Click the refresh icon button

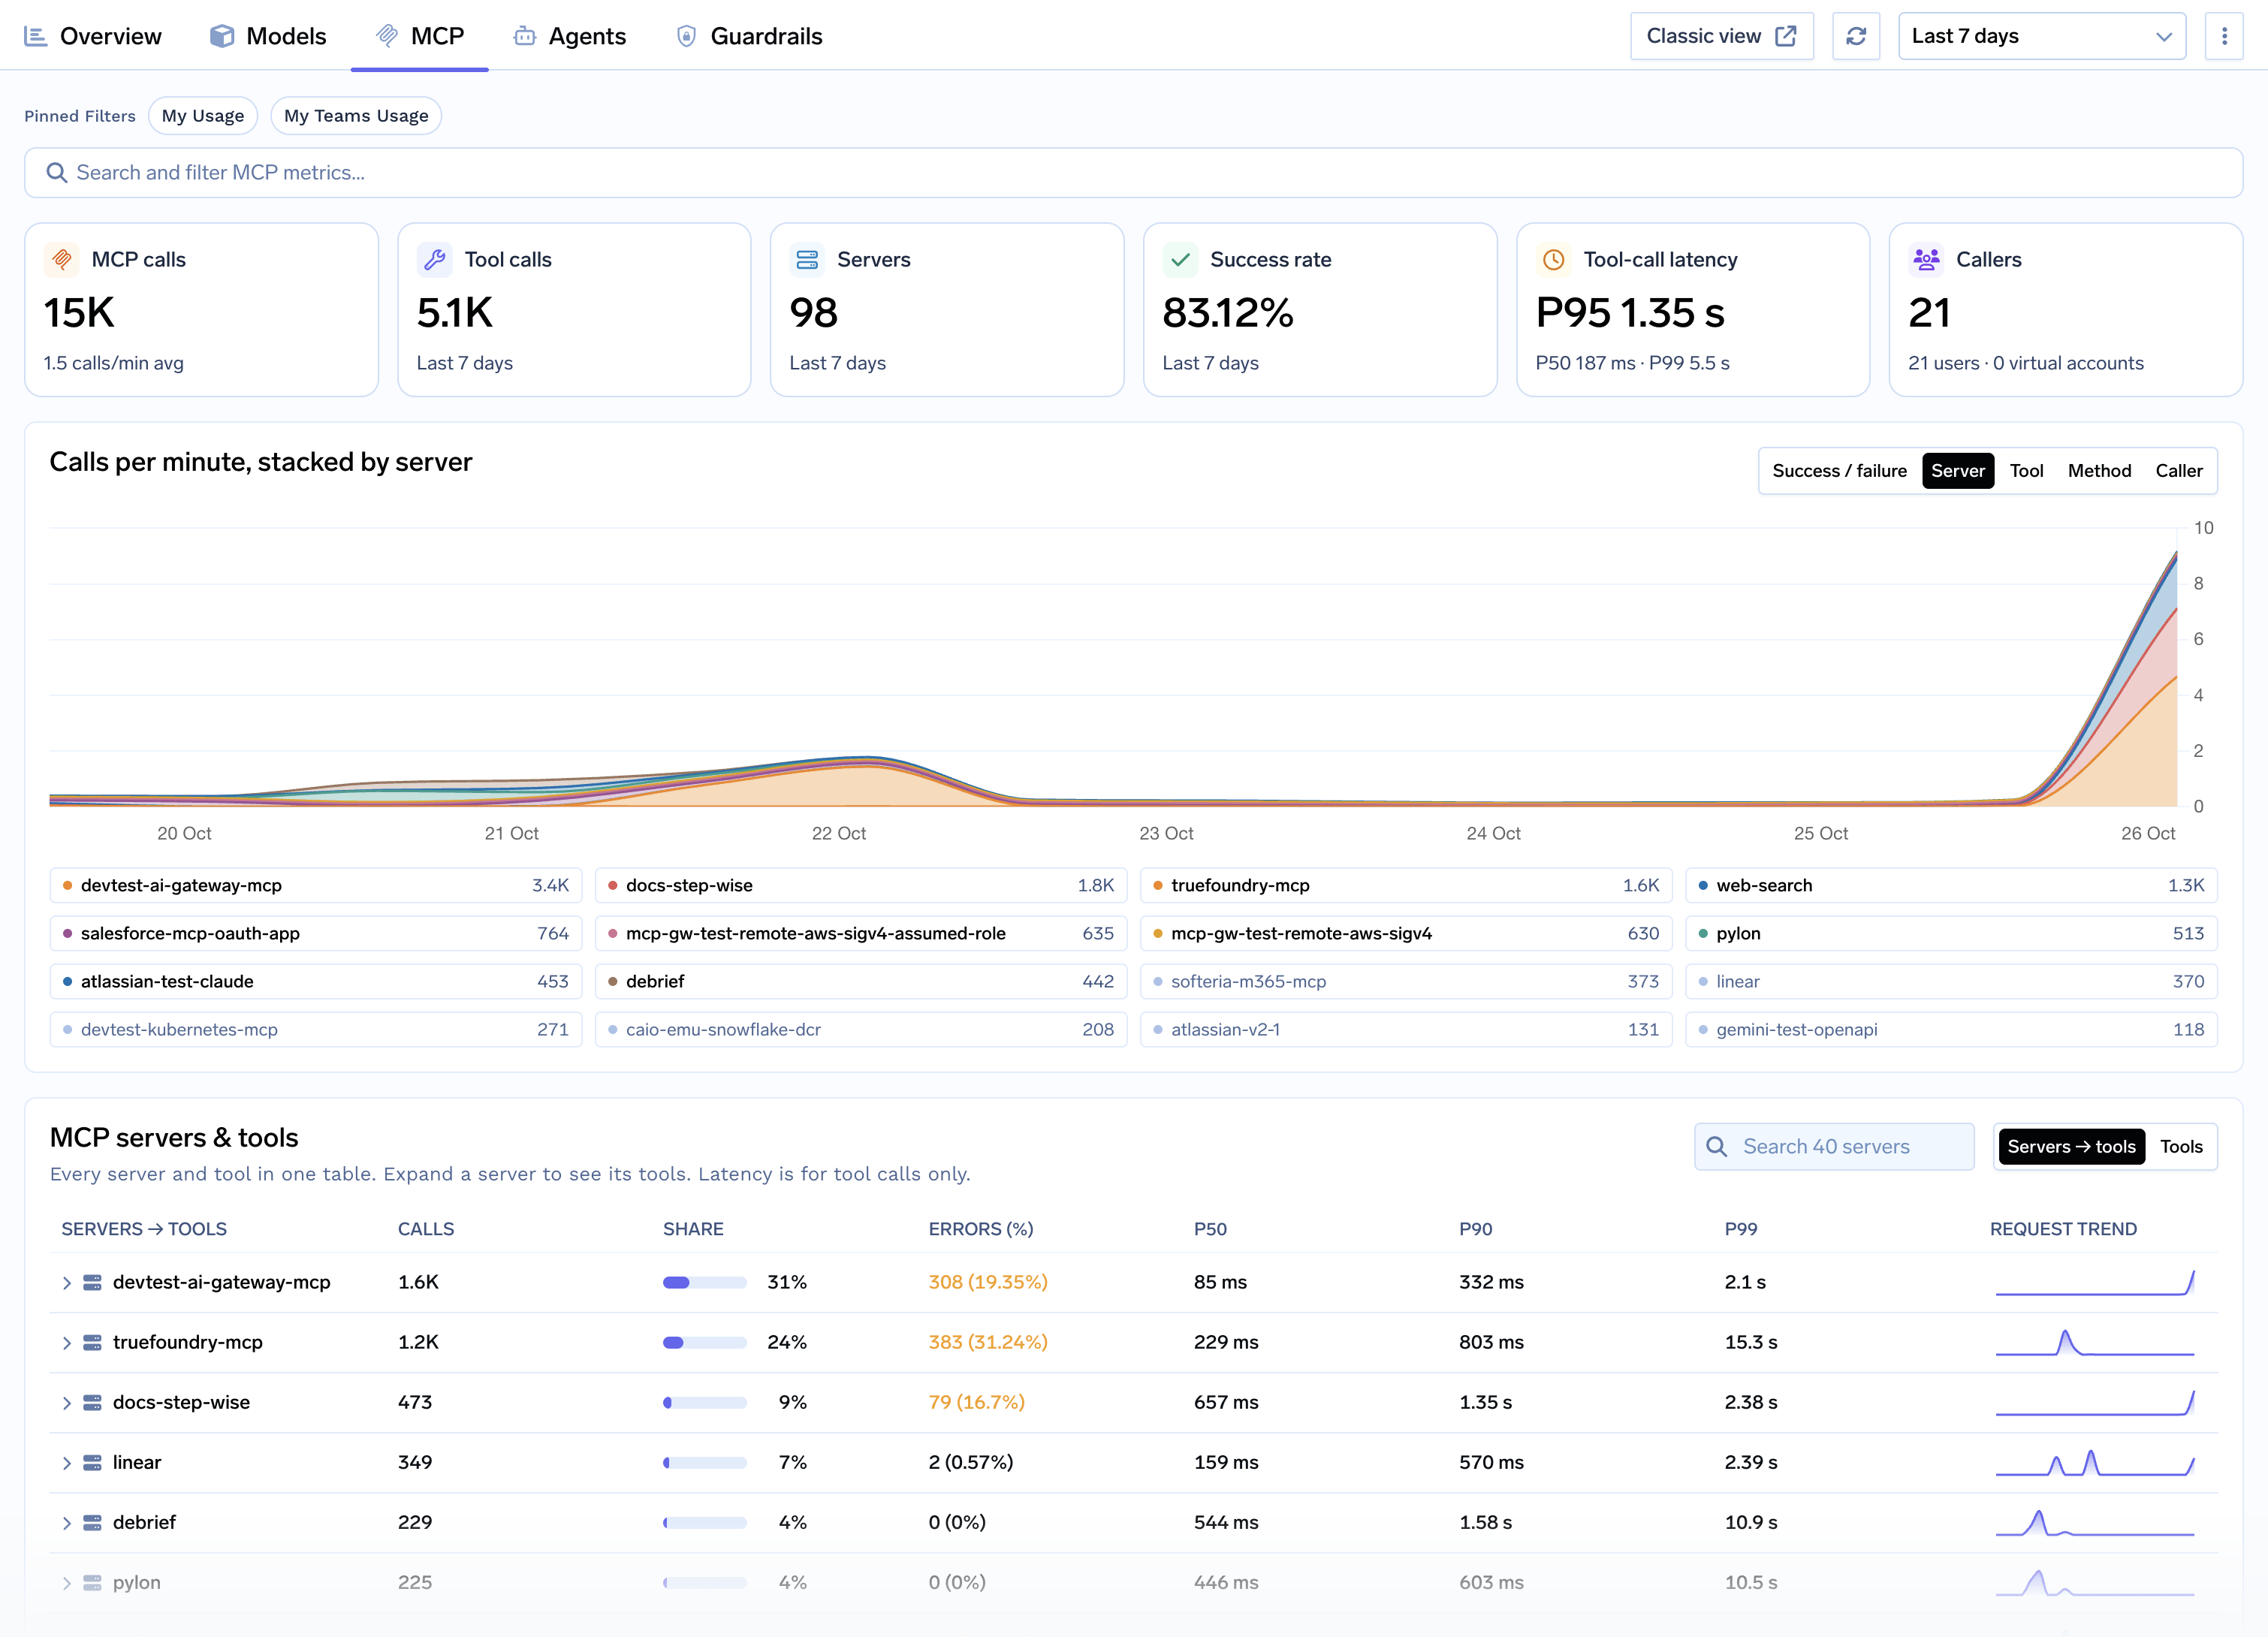coord(1856,36)
